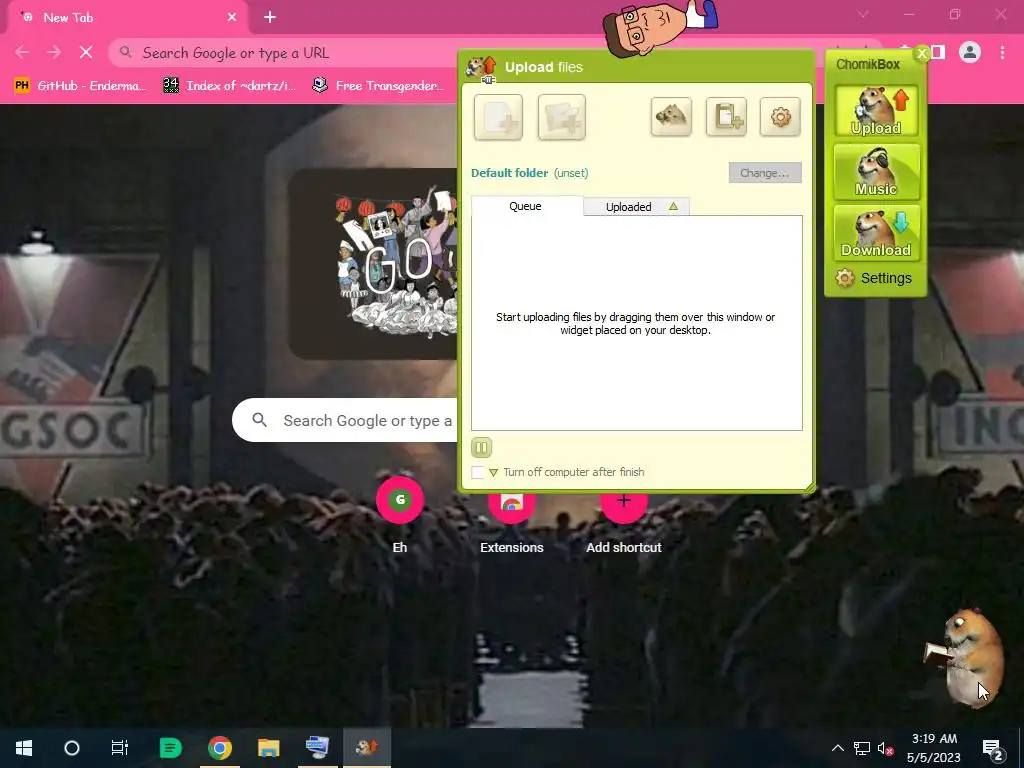
Task: Show hidden system tray icons
Action: 838,748
